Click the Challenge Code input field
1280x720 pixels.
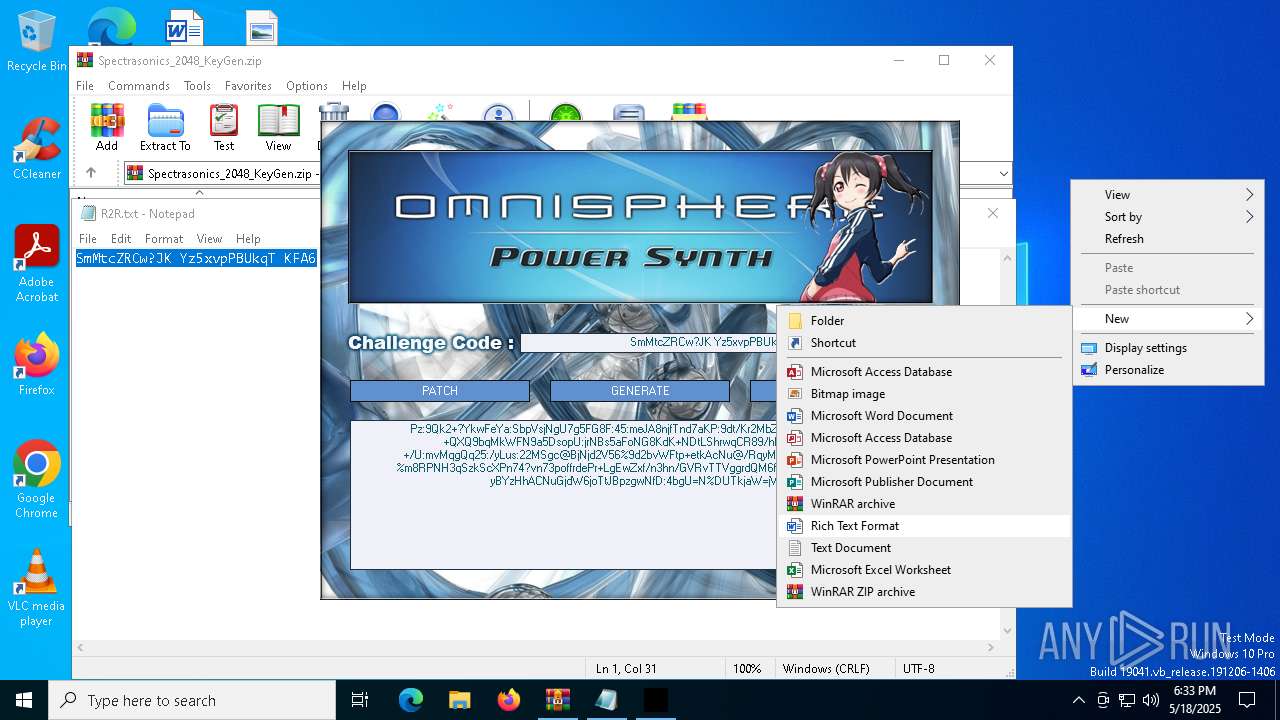(x=648, y=342)
